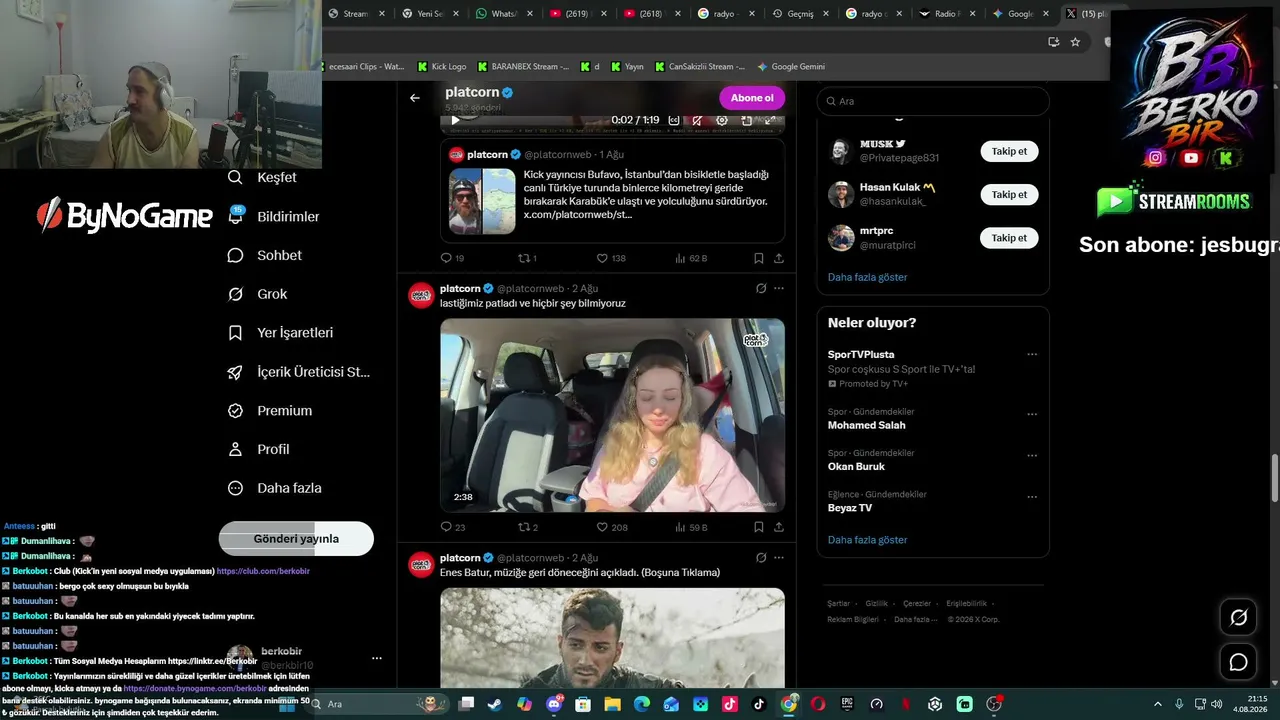Open more options for Mohamed Salah trend

pyautogui.click(x=1032, y=414)
